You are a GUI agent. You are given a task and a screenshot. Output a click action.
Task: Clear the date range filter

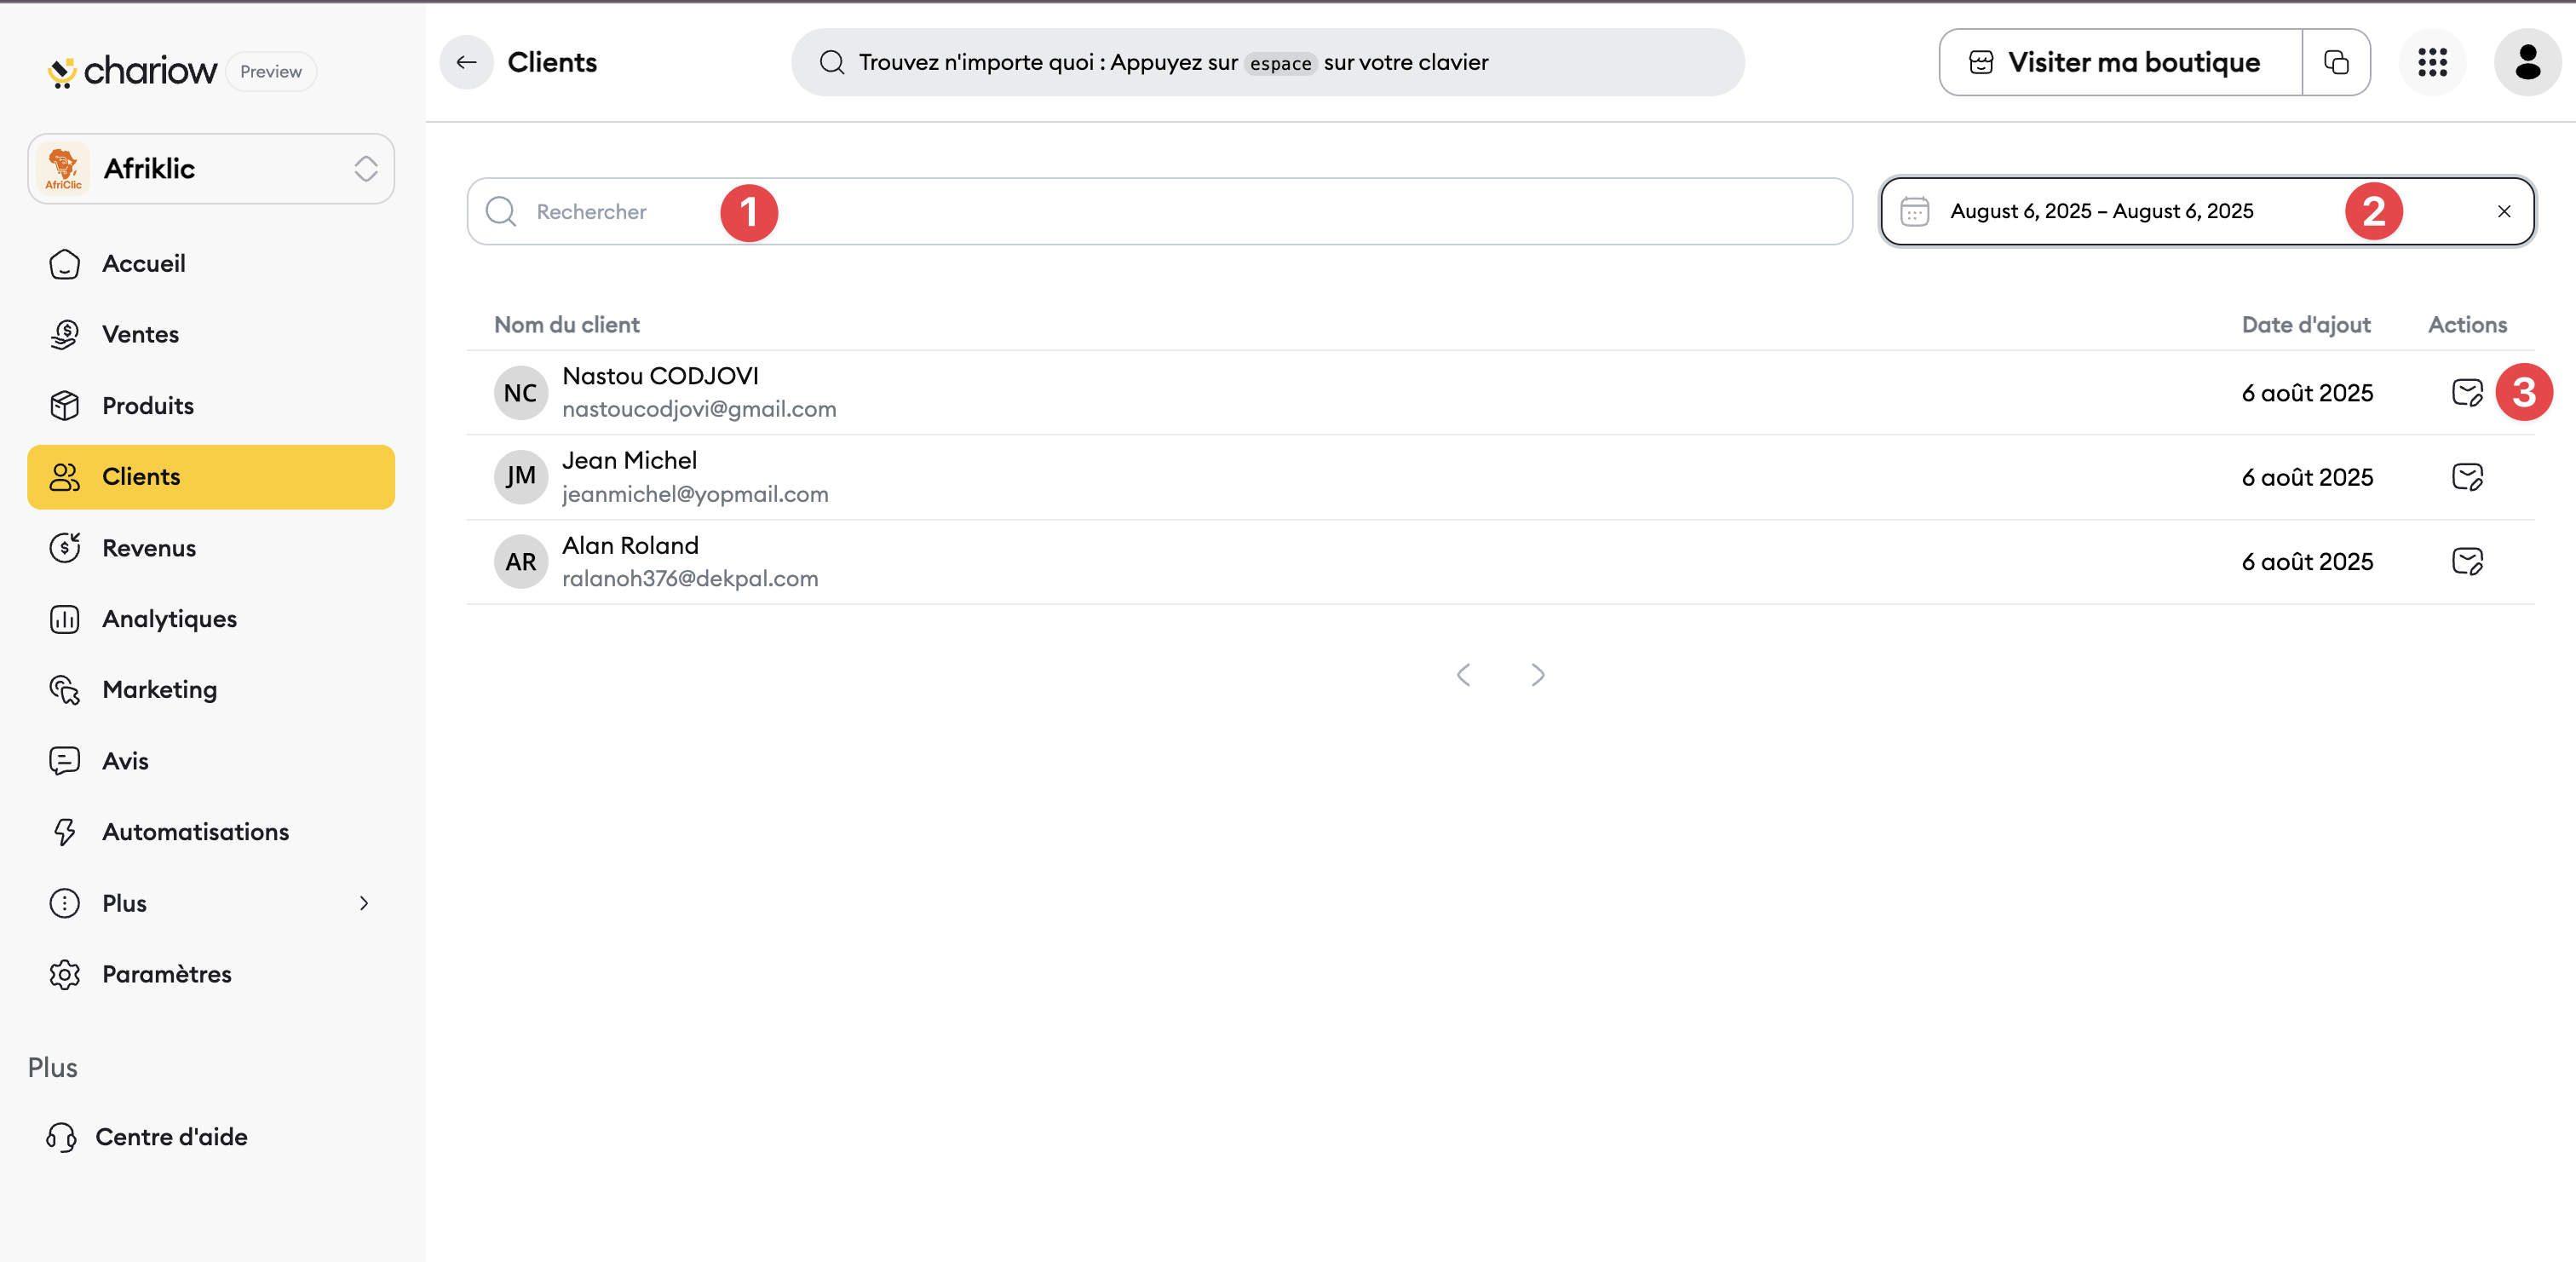[2503, 211]
